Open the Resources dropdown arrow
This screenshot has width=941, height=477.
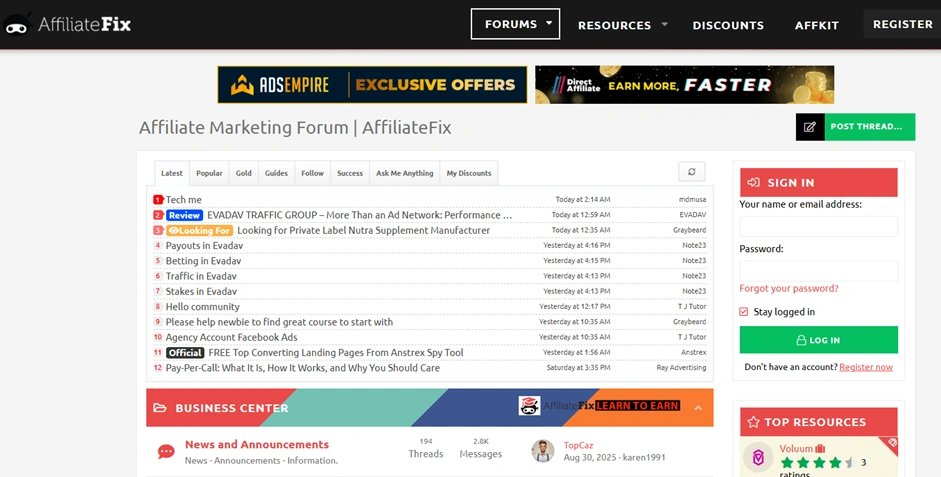pyautogui.click(x=664, y=24)
